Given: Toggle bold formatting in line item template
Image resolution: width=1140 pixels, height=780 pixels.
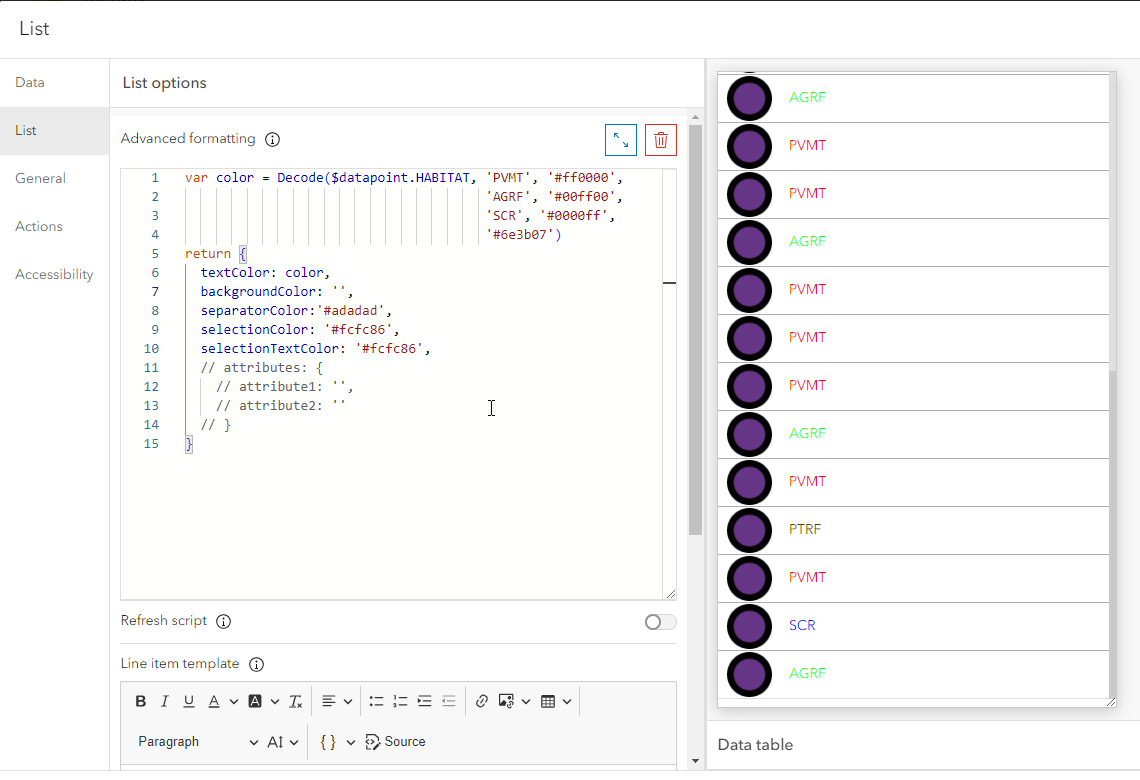Looking at the screenshot, I should click(141, 701).
